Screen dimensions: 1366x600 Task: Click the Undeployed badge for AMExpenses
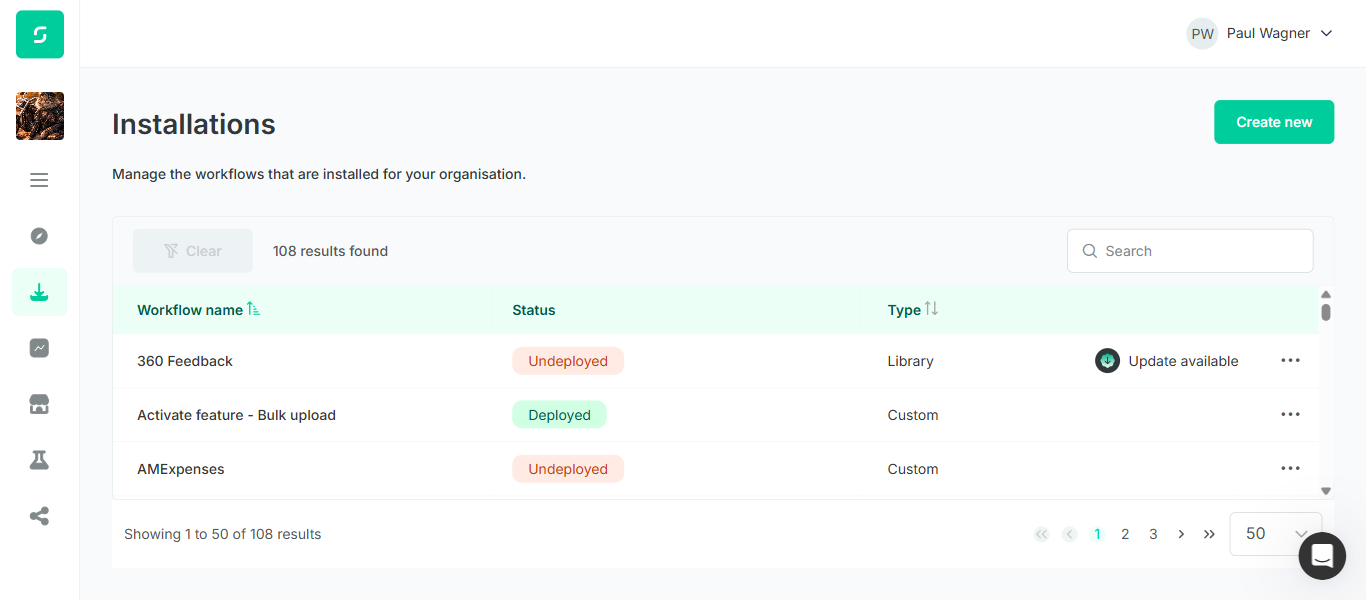click(x=568, y=469)
